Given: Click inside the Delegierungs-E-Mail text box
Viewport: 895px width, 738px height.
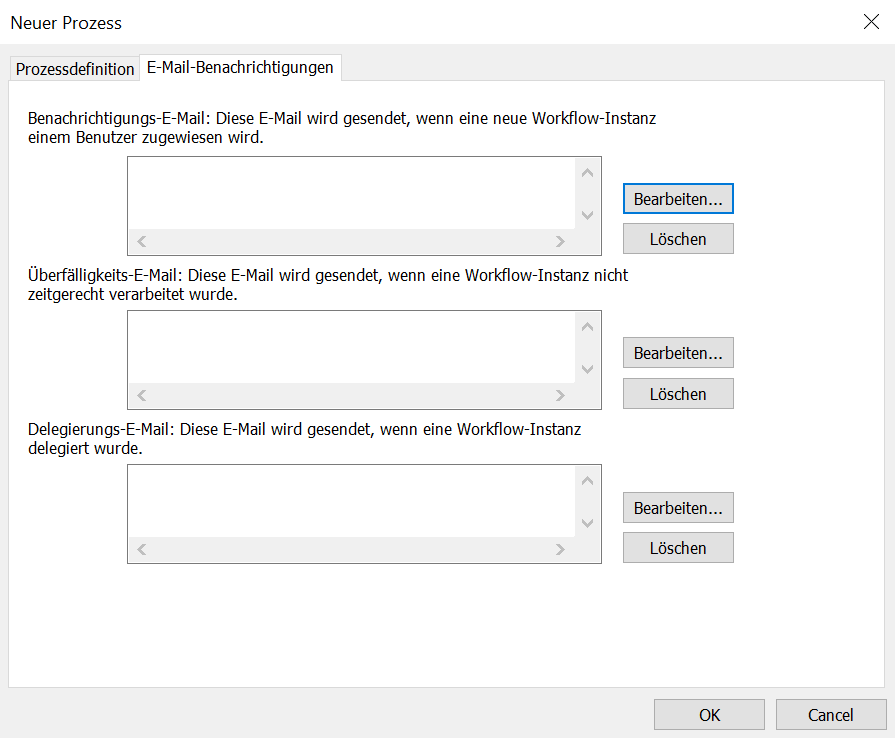Looking at the screenshot, I should point(352,502).
